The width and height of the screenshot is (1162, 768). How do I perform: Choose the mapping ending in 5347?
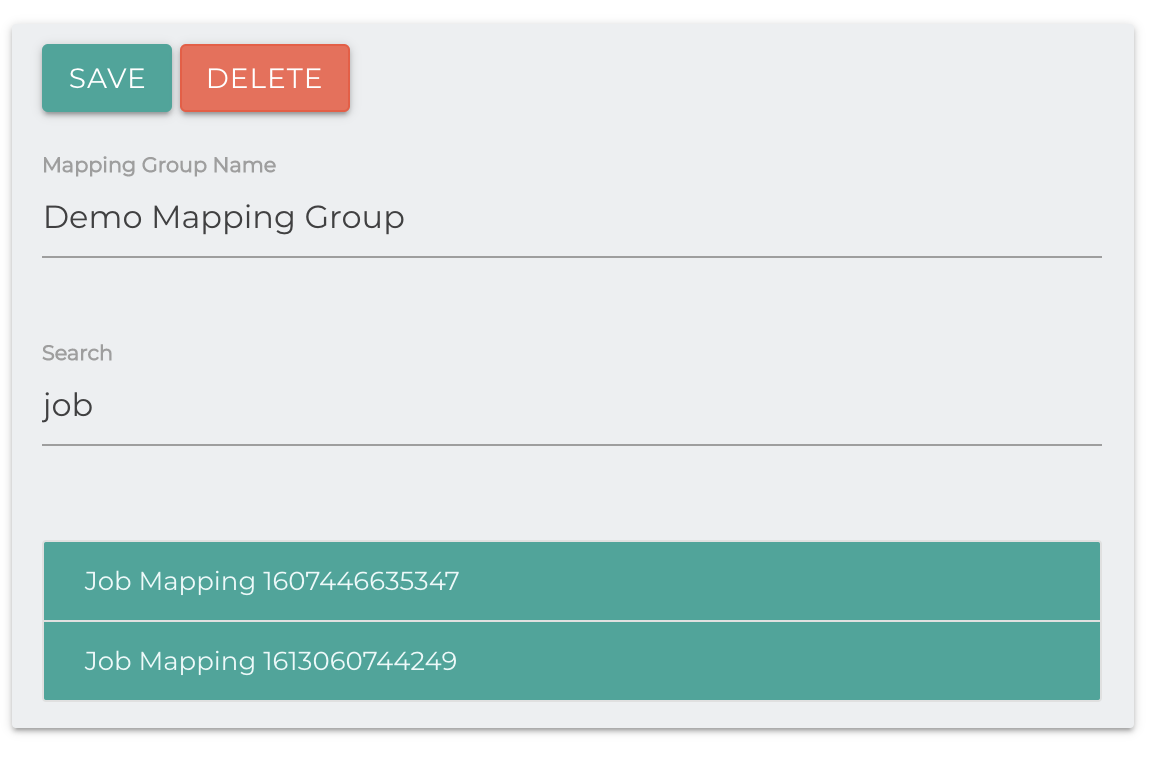[x=272, y=581]
